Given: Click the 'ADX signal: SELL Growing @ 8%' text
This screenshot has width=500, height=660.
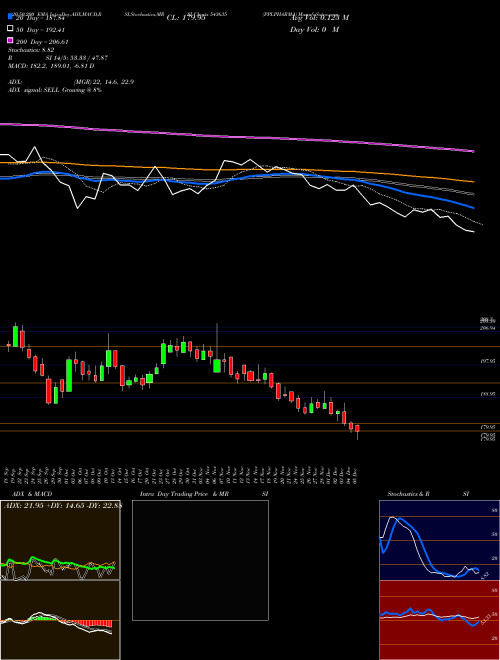Looking at the screenshot, I should pos(55,90).
